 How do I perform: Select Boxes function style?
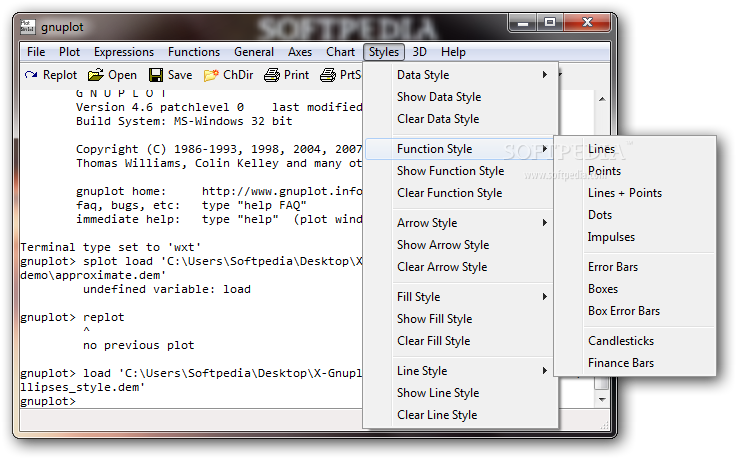(x=635, y=289)
